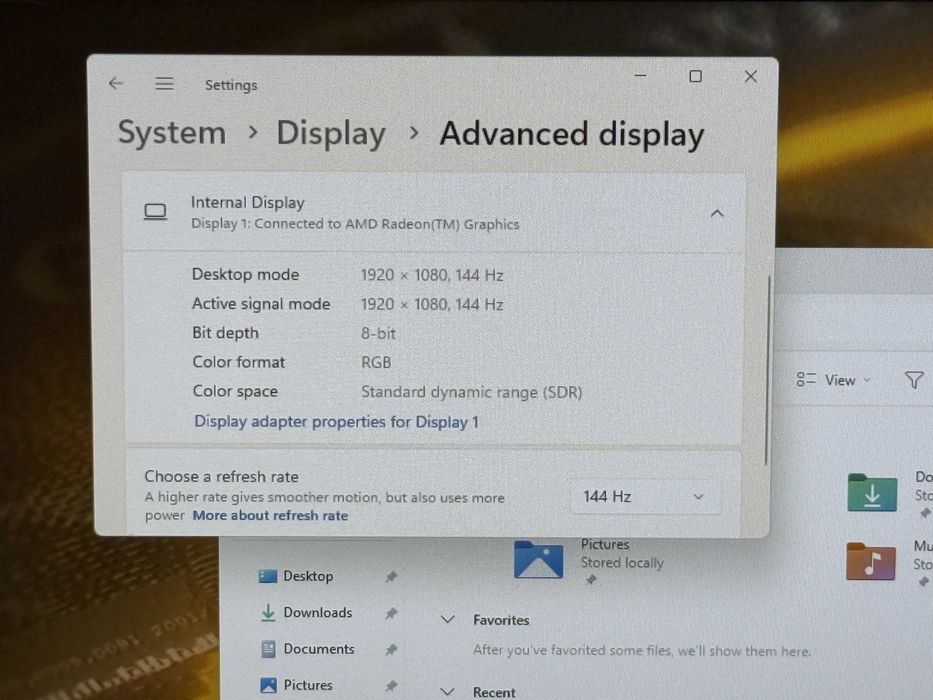Collapse the Recent section
Screen dimensions: 933x700
(447, 692)
